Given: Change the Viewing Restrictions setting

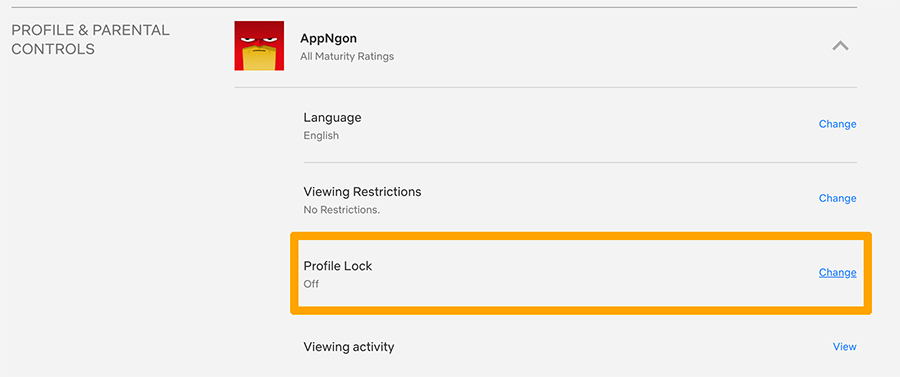Looking at the screenshot, I should tap(837, 198).
